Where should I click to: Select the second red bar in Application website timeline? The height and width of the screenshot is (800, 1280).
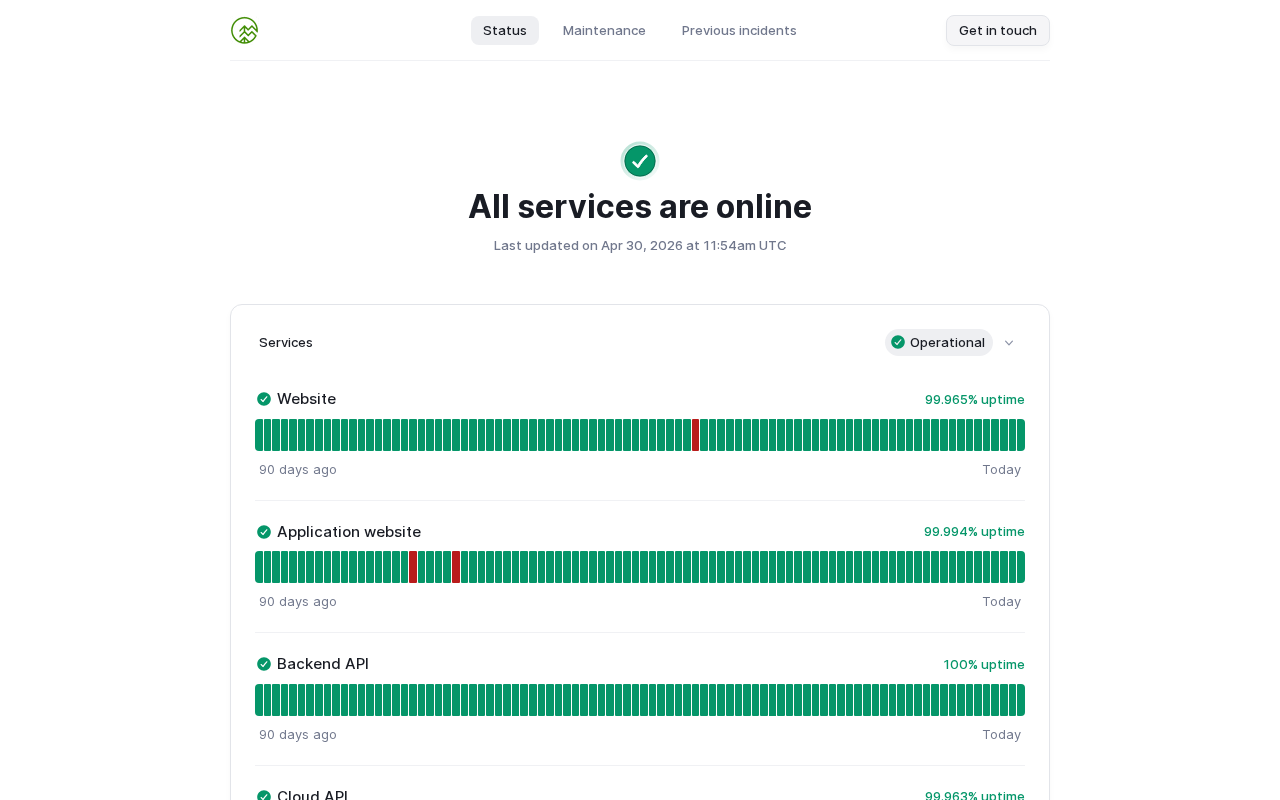pyautogui.click(x=456, y=567)
